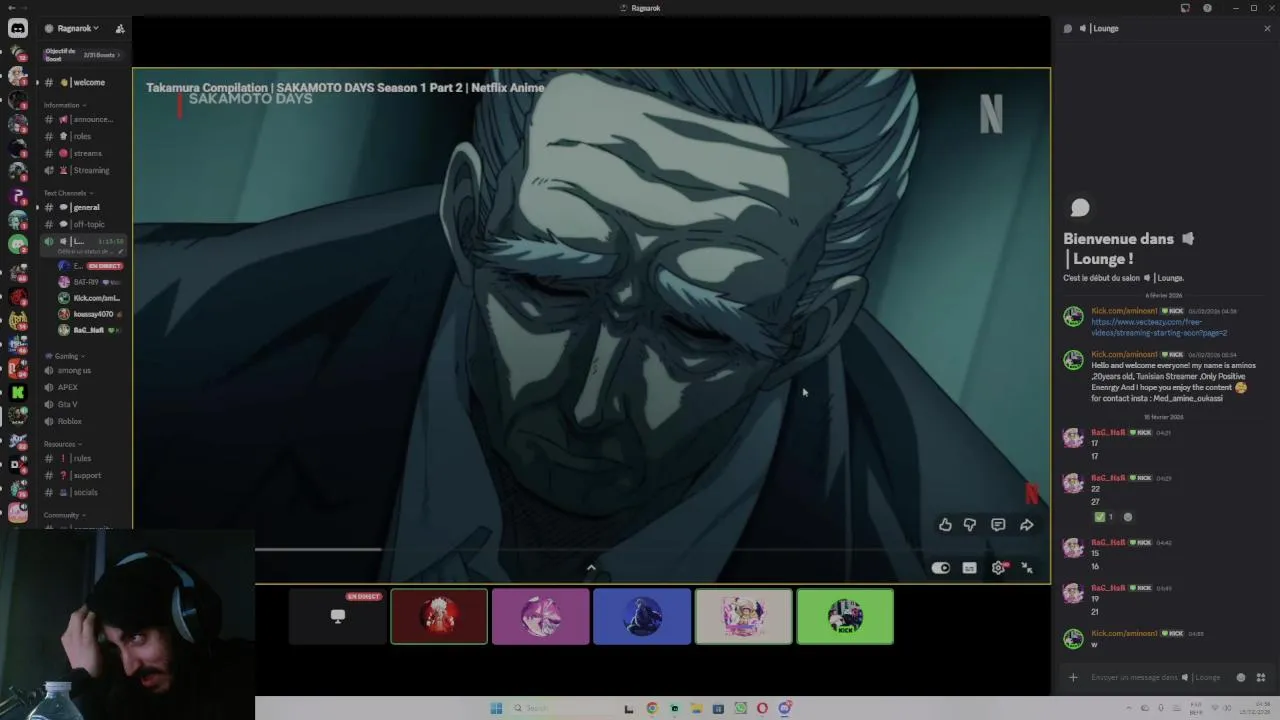Expand the chevron-up arrow under the video

click(591, 568)
